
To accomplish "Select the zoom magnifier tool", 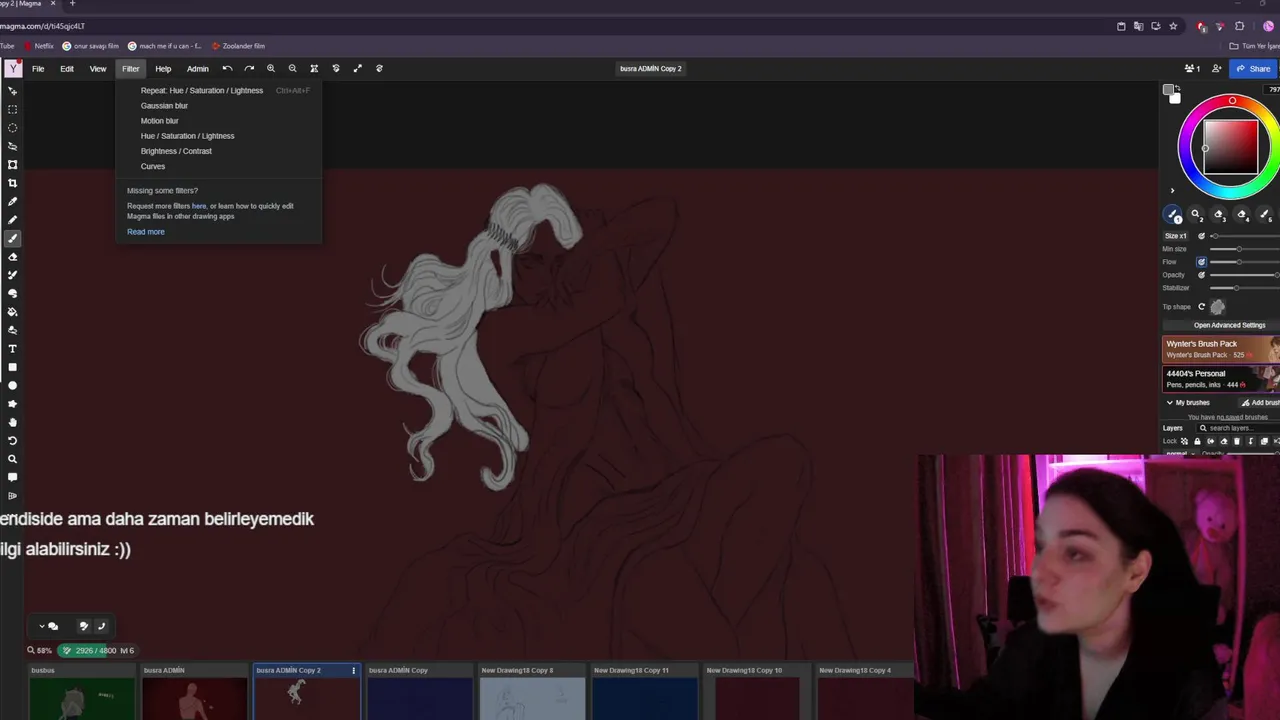I will 13,459.
